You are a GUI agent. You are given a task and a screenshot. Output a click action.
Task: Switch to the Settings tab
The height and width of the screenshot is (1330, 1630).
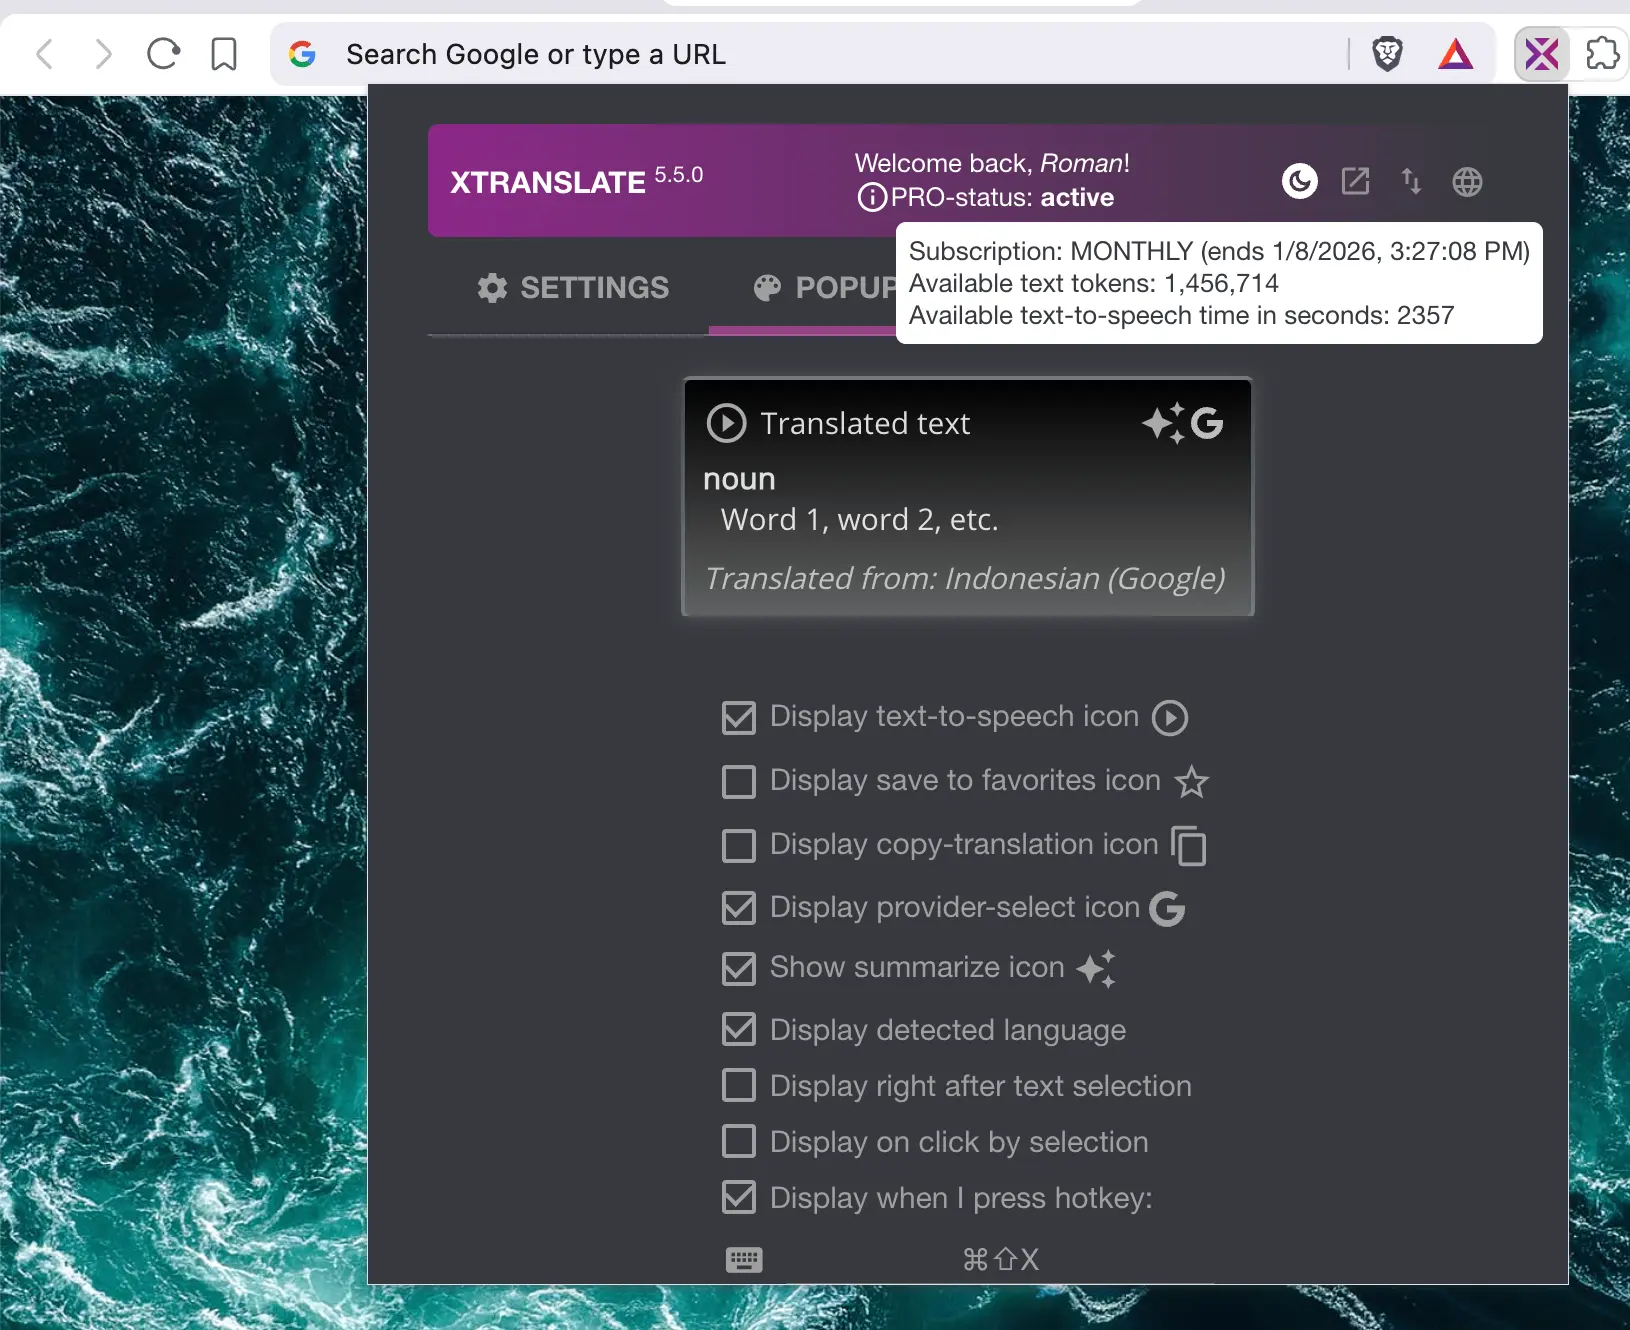coord(573,288)
